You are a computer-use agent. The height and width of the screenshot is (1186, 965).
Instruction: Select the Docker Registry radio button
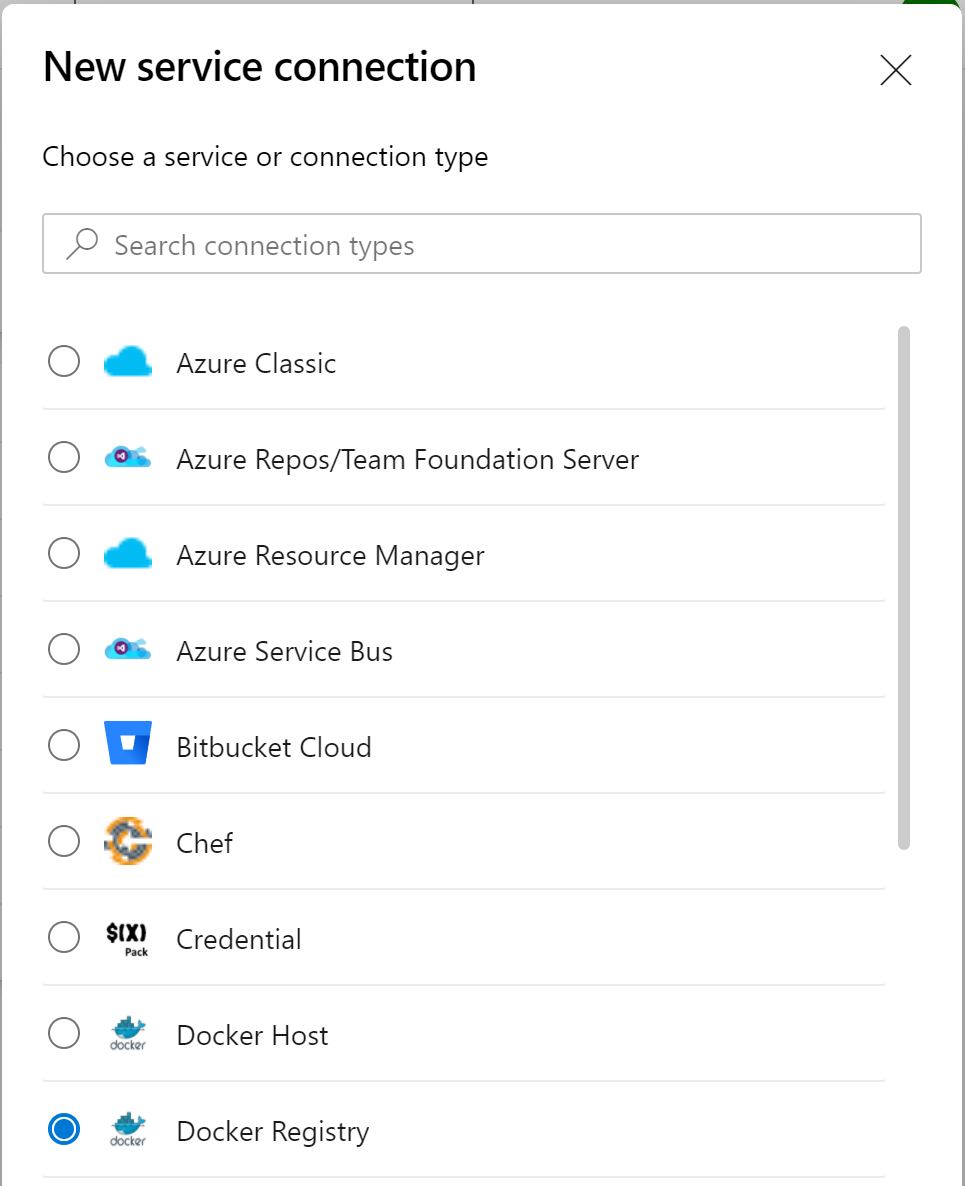pos(64,1130)
